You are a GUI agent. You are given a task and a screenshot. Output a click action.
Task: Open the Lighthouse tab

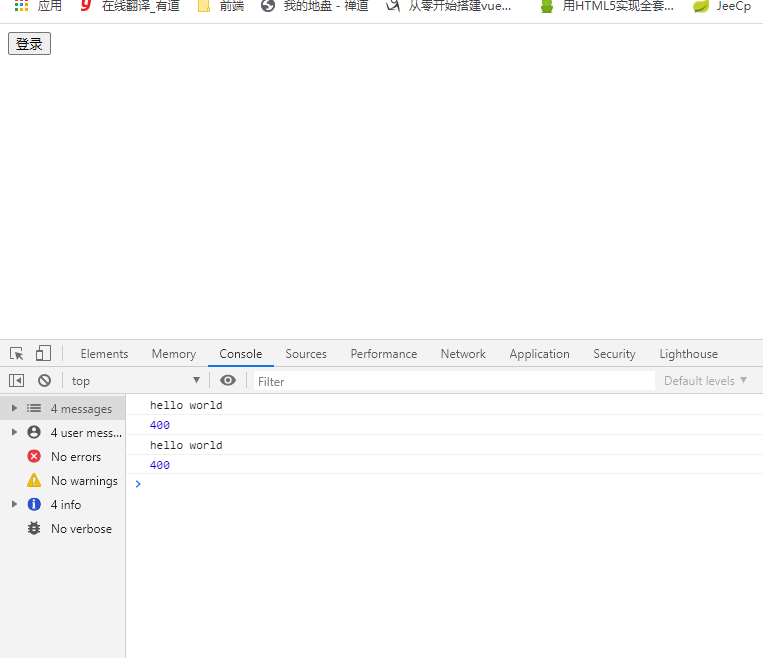point(689,354)
